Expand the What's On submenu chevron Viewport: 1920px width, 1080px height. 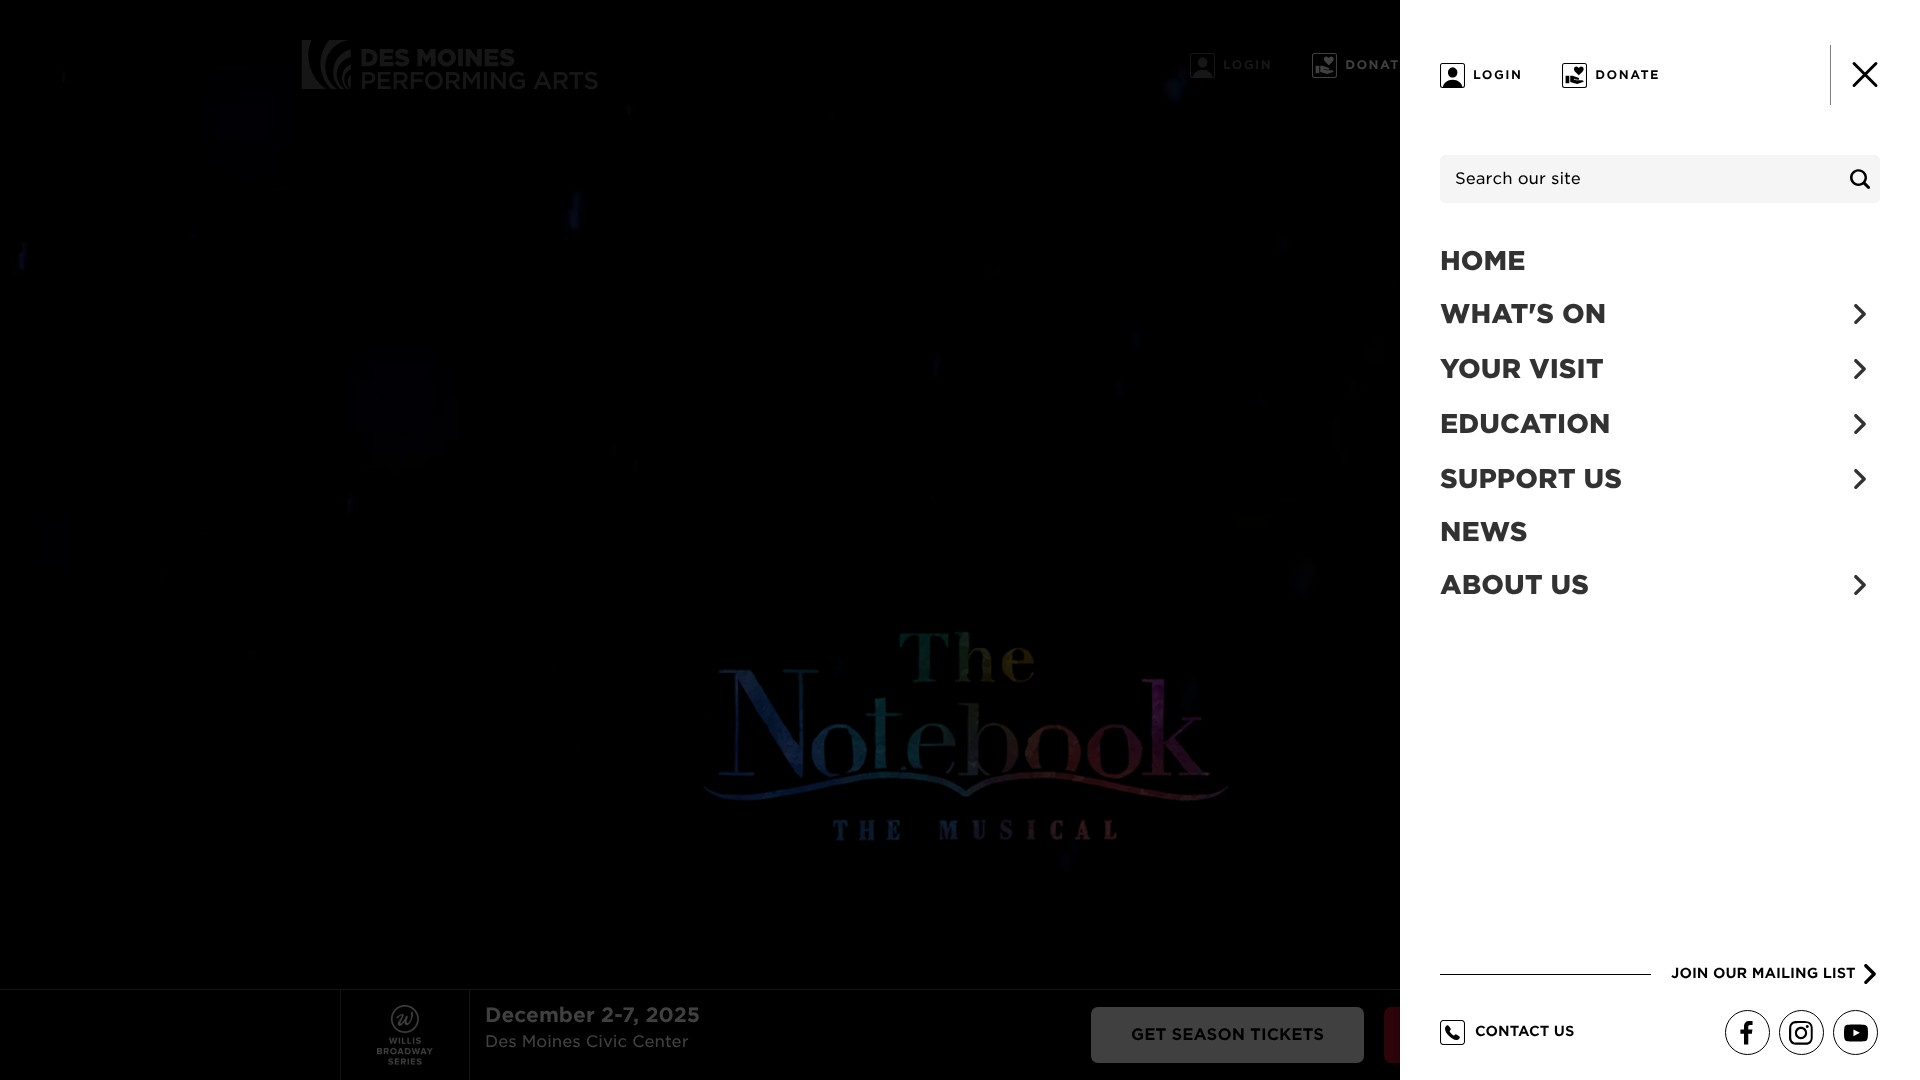pyautogui.click(x=1860, y=314)
